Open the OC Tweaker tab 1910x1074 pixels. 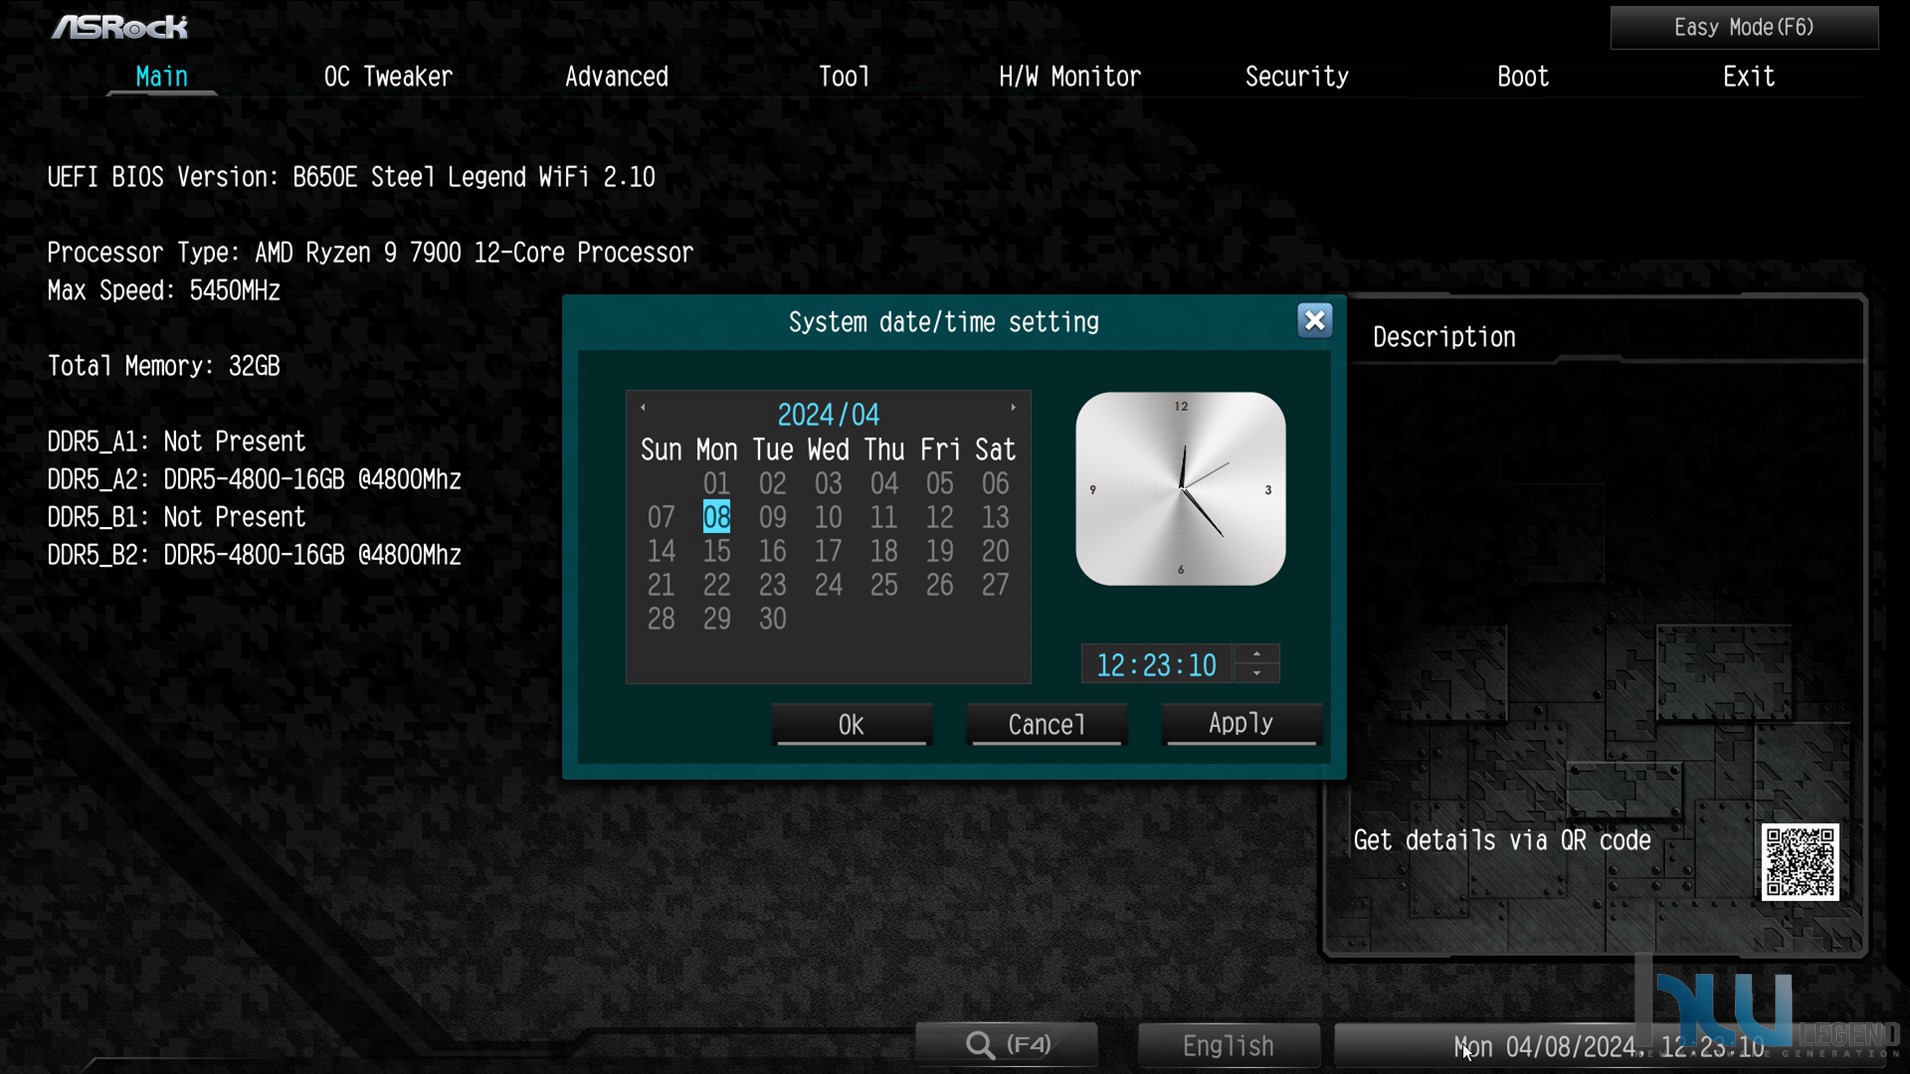[388, 77]
